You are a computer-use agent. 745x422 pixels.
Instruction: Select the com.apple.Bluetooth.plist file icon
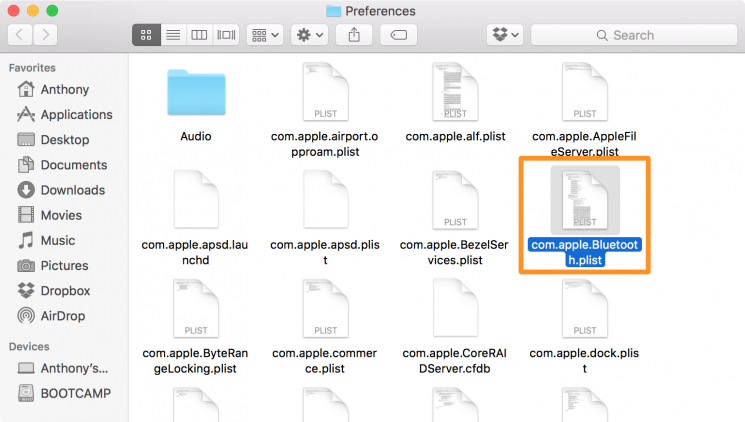tap(584, 200)
